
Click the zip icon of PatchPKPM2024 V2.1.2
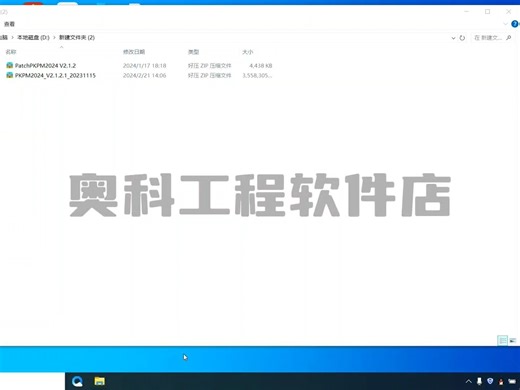point(10,65)
